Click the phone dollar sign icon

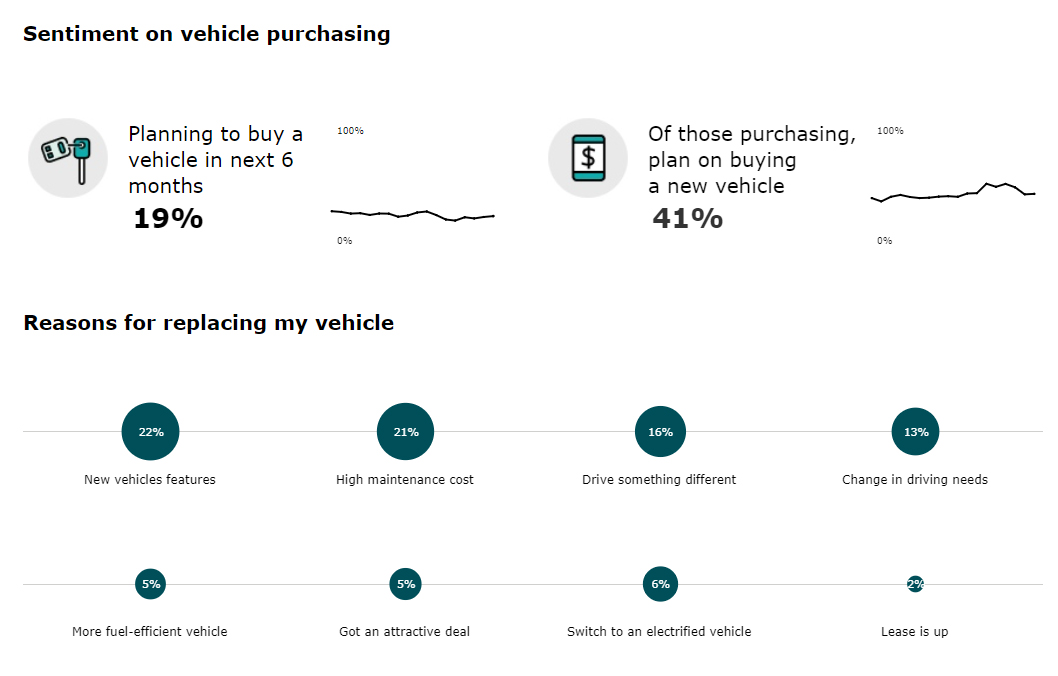[x=588, y=157]
